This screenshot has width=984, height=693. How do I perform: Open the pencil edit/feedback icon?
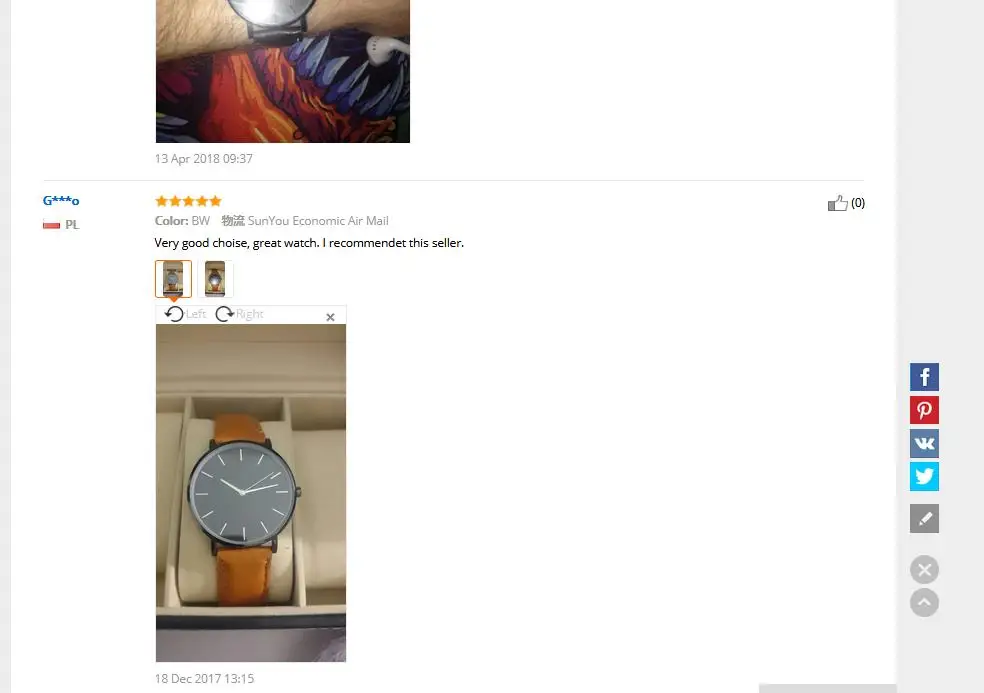click(924, 518)
